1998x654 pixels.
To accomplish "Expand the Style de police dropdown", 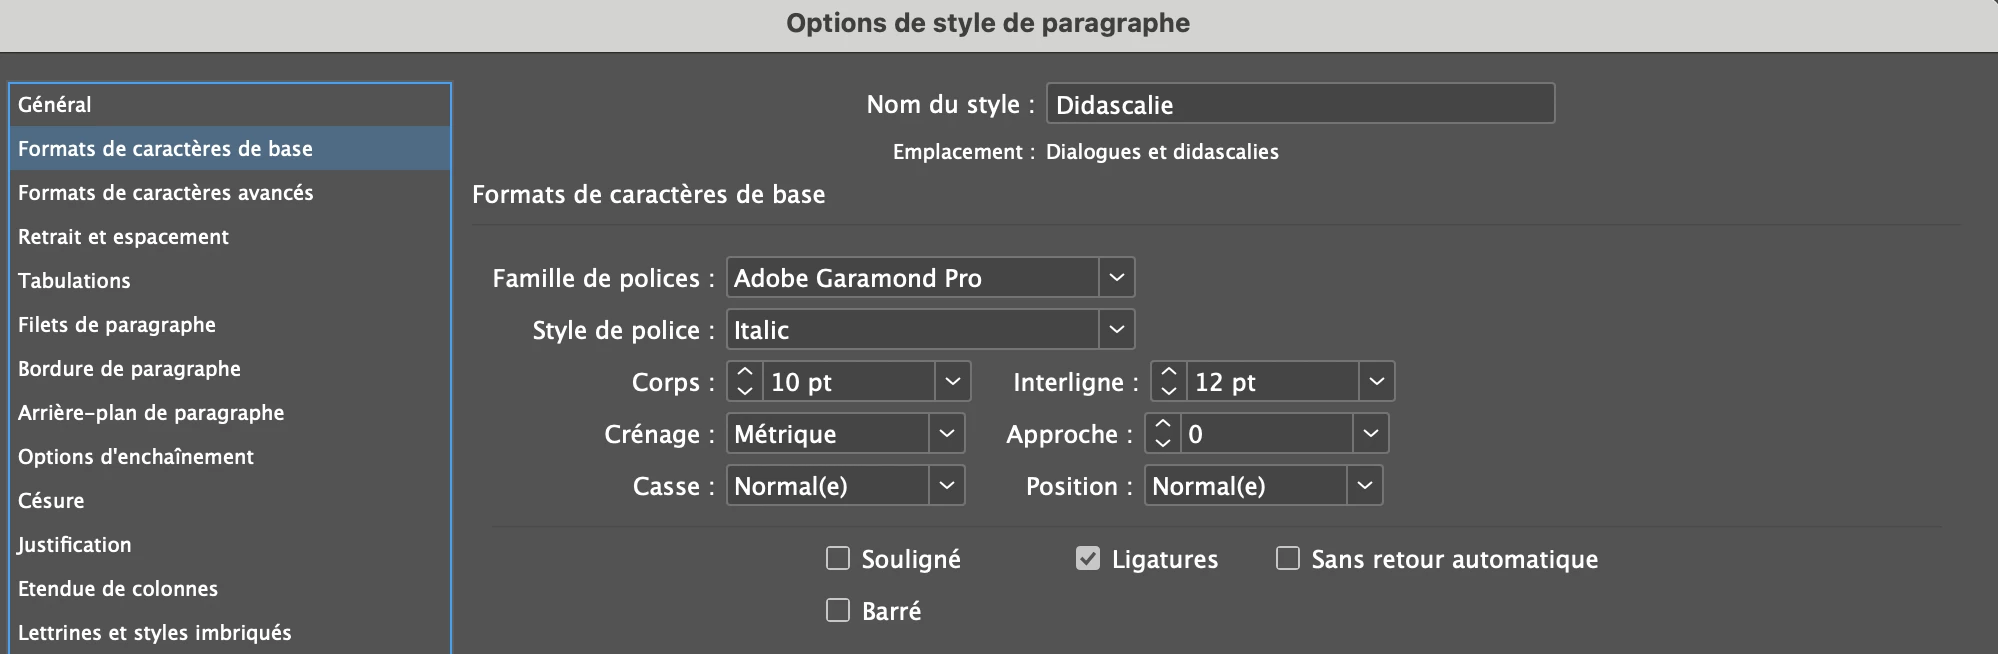I will coord(1116,330).
